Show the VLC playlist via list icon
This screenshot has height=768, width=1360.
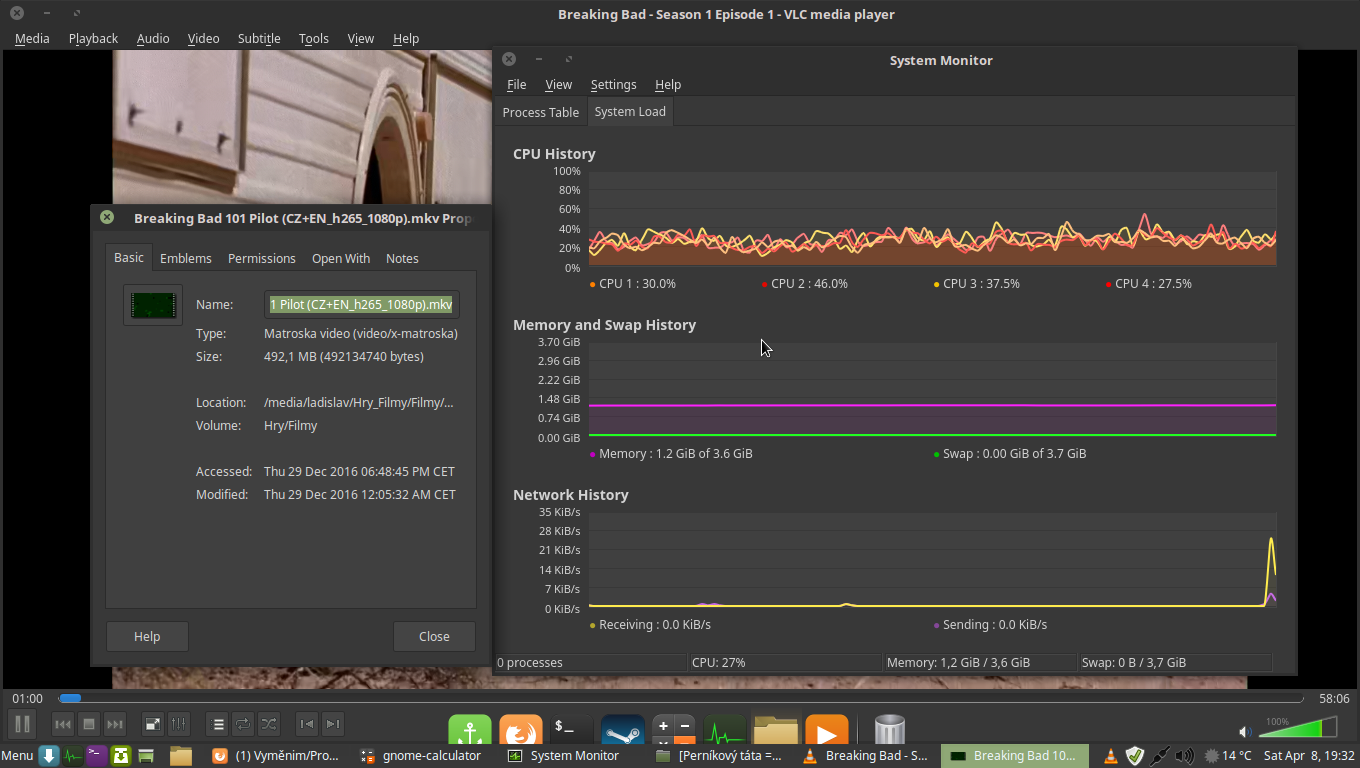[x=217, y=724]
